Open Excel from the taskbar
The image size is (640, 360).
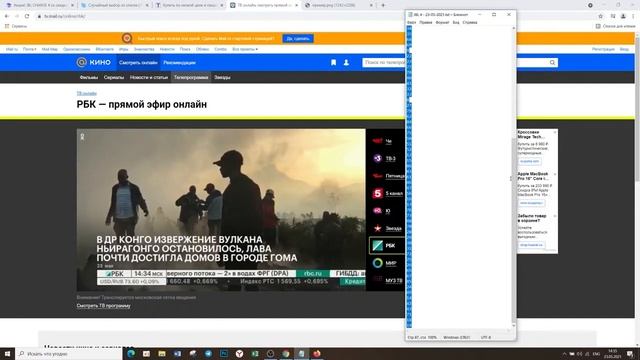[x=255, y=353]
